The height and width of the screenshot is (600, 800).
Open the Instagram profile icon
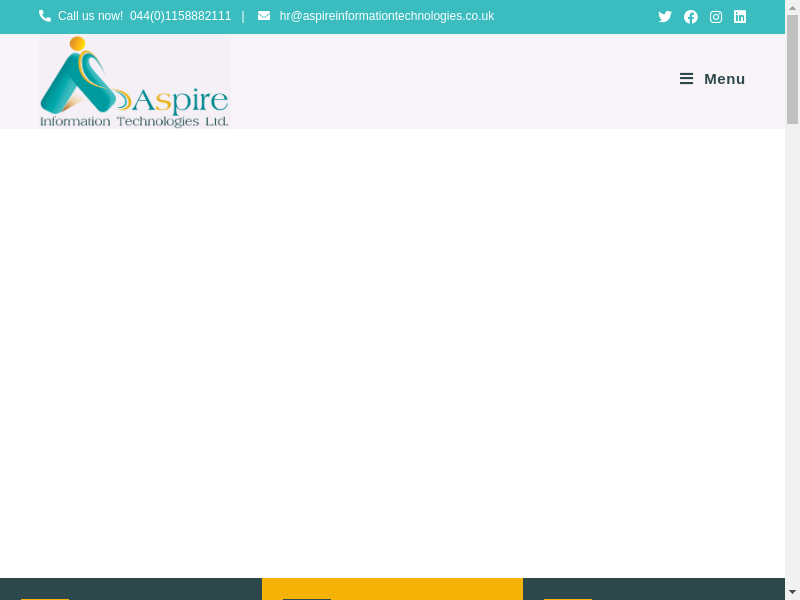(716, 17)
